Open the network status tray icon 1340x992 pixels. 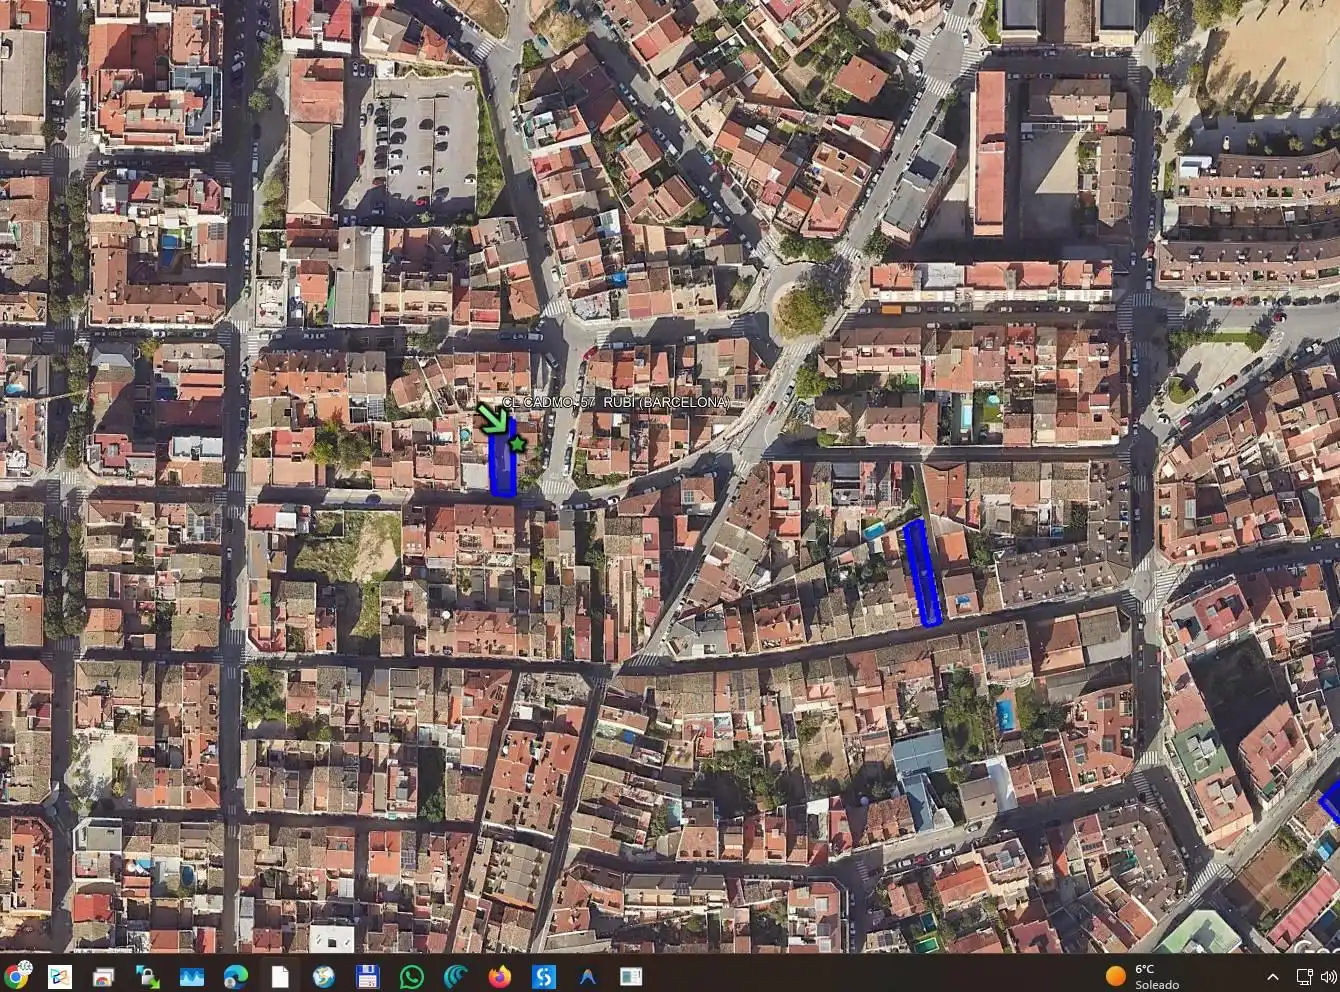1304,976
